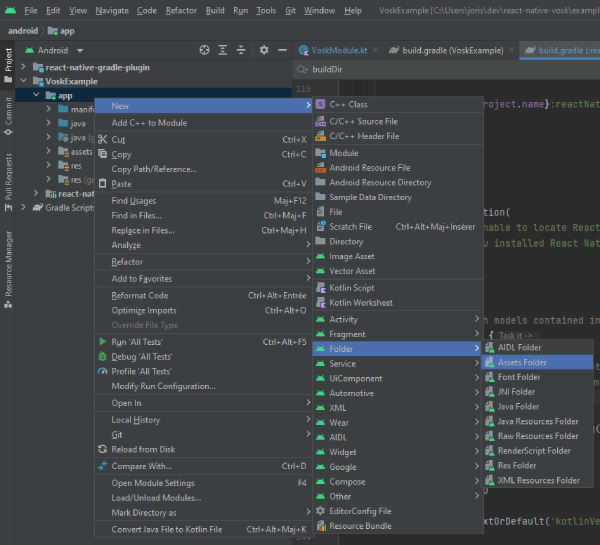The image size is (600, 545).
Task: Click the Resource Bundle icon
Action: click(x=321, y=525)
